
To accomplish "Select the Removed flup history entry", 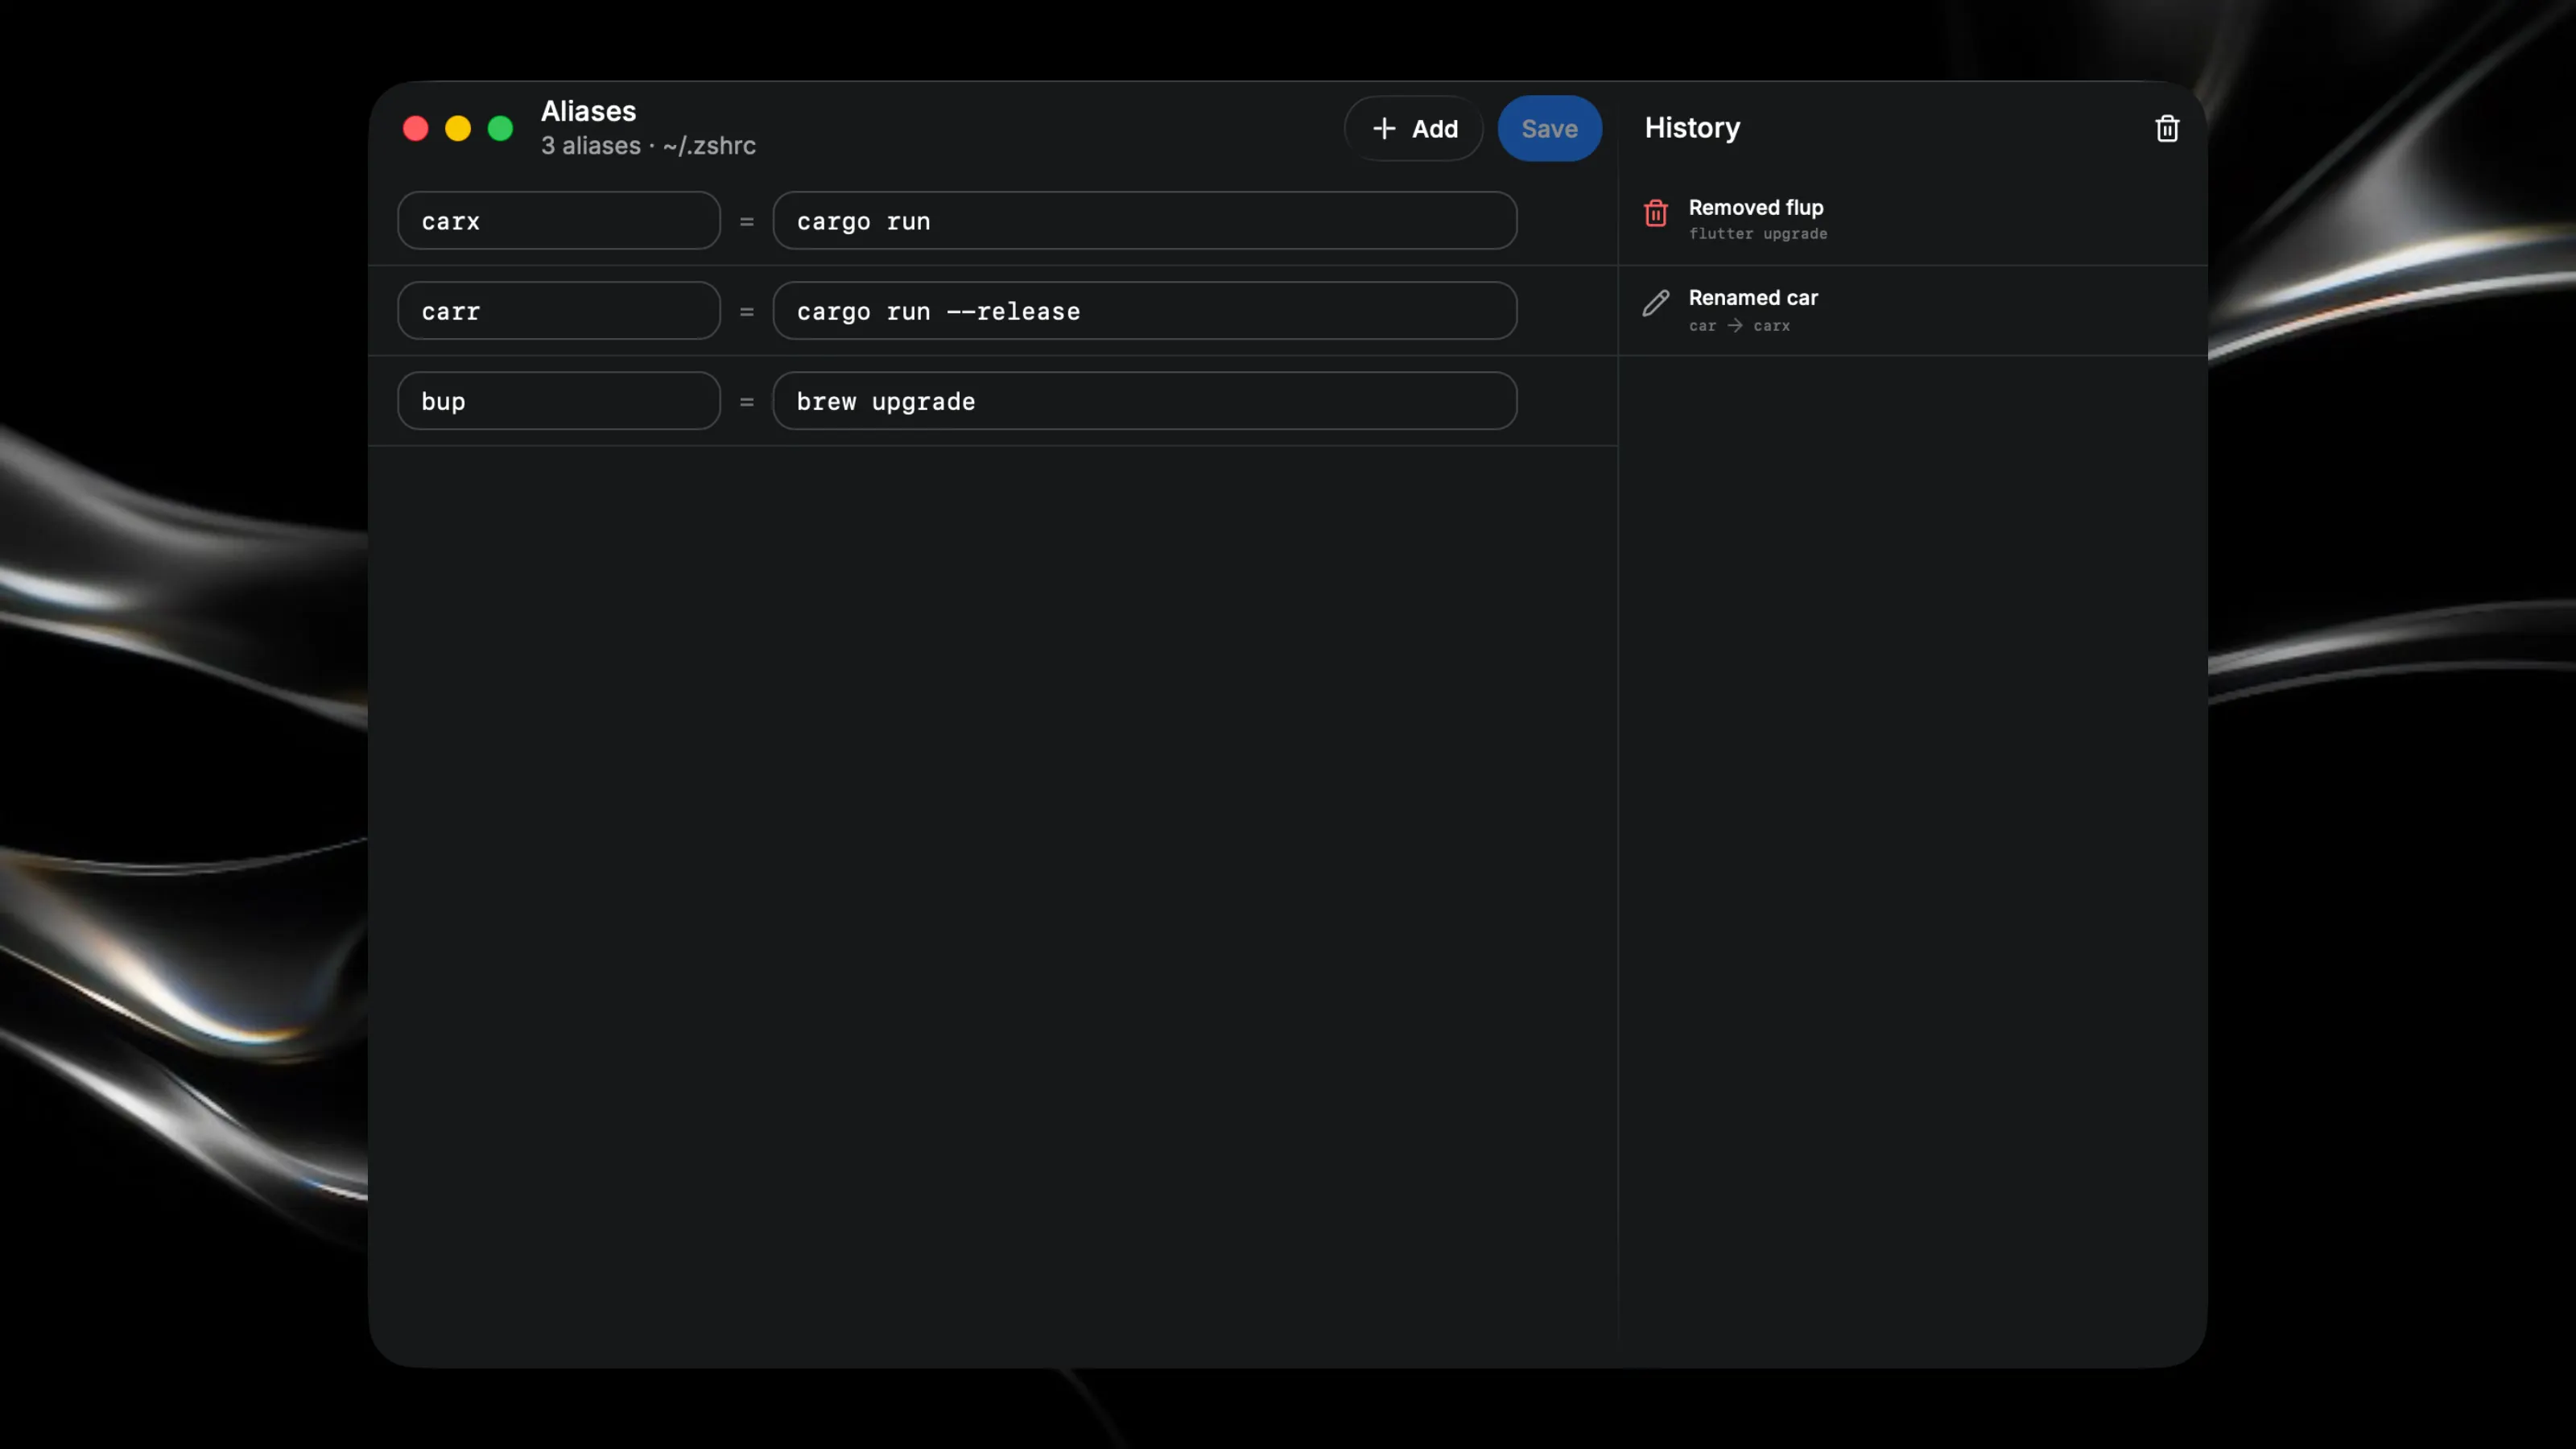I will point(1913,220).
